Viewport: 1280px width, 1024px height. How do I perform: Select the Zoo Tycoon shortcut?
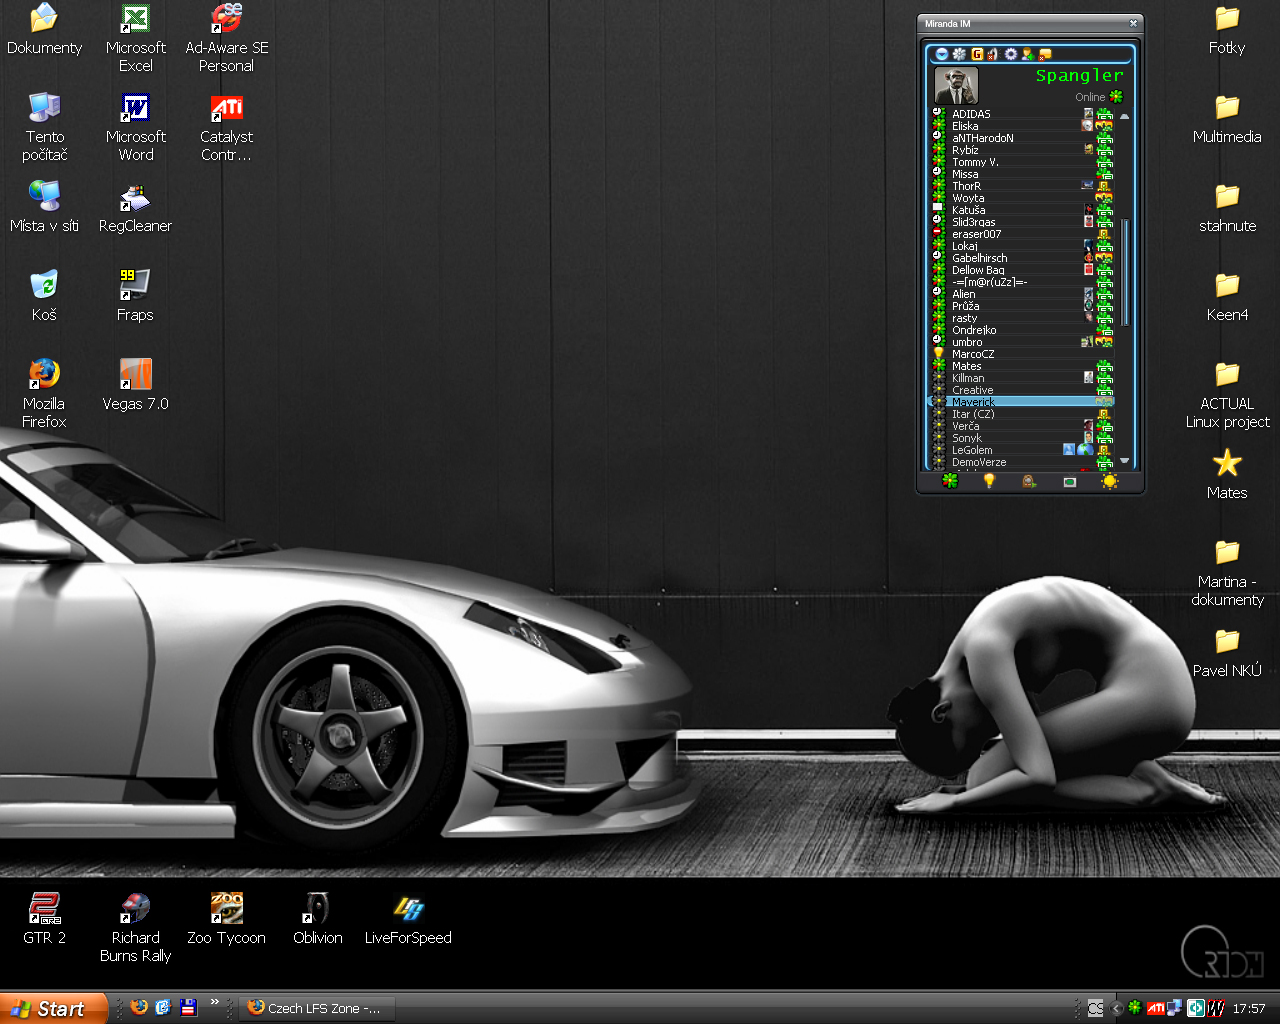click(x=227, y=919)
